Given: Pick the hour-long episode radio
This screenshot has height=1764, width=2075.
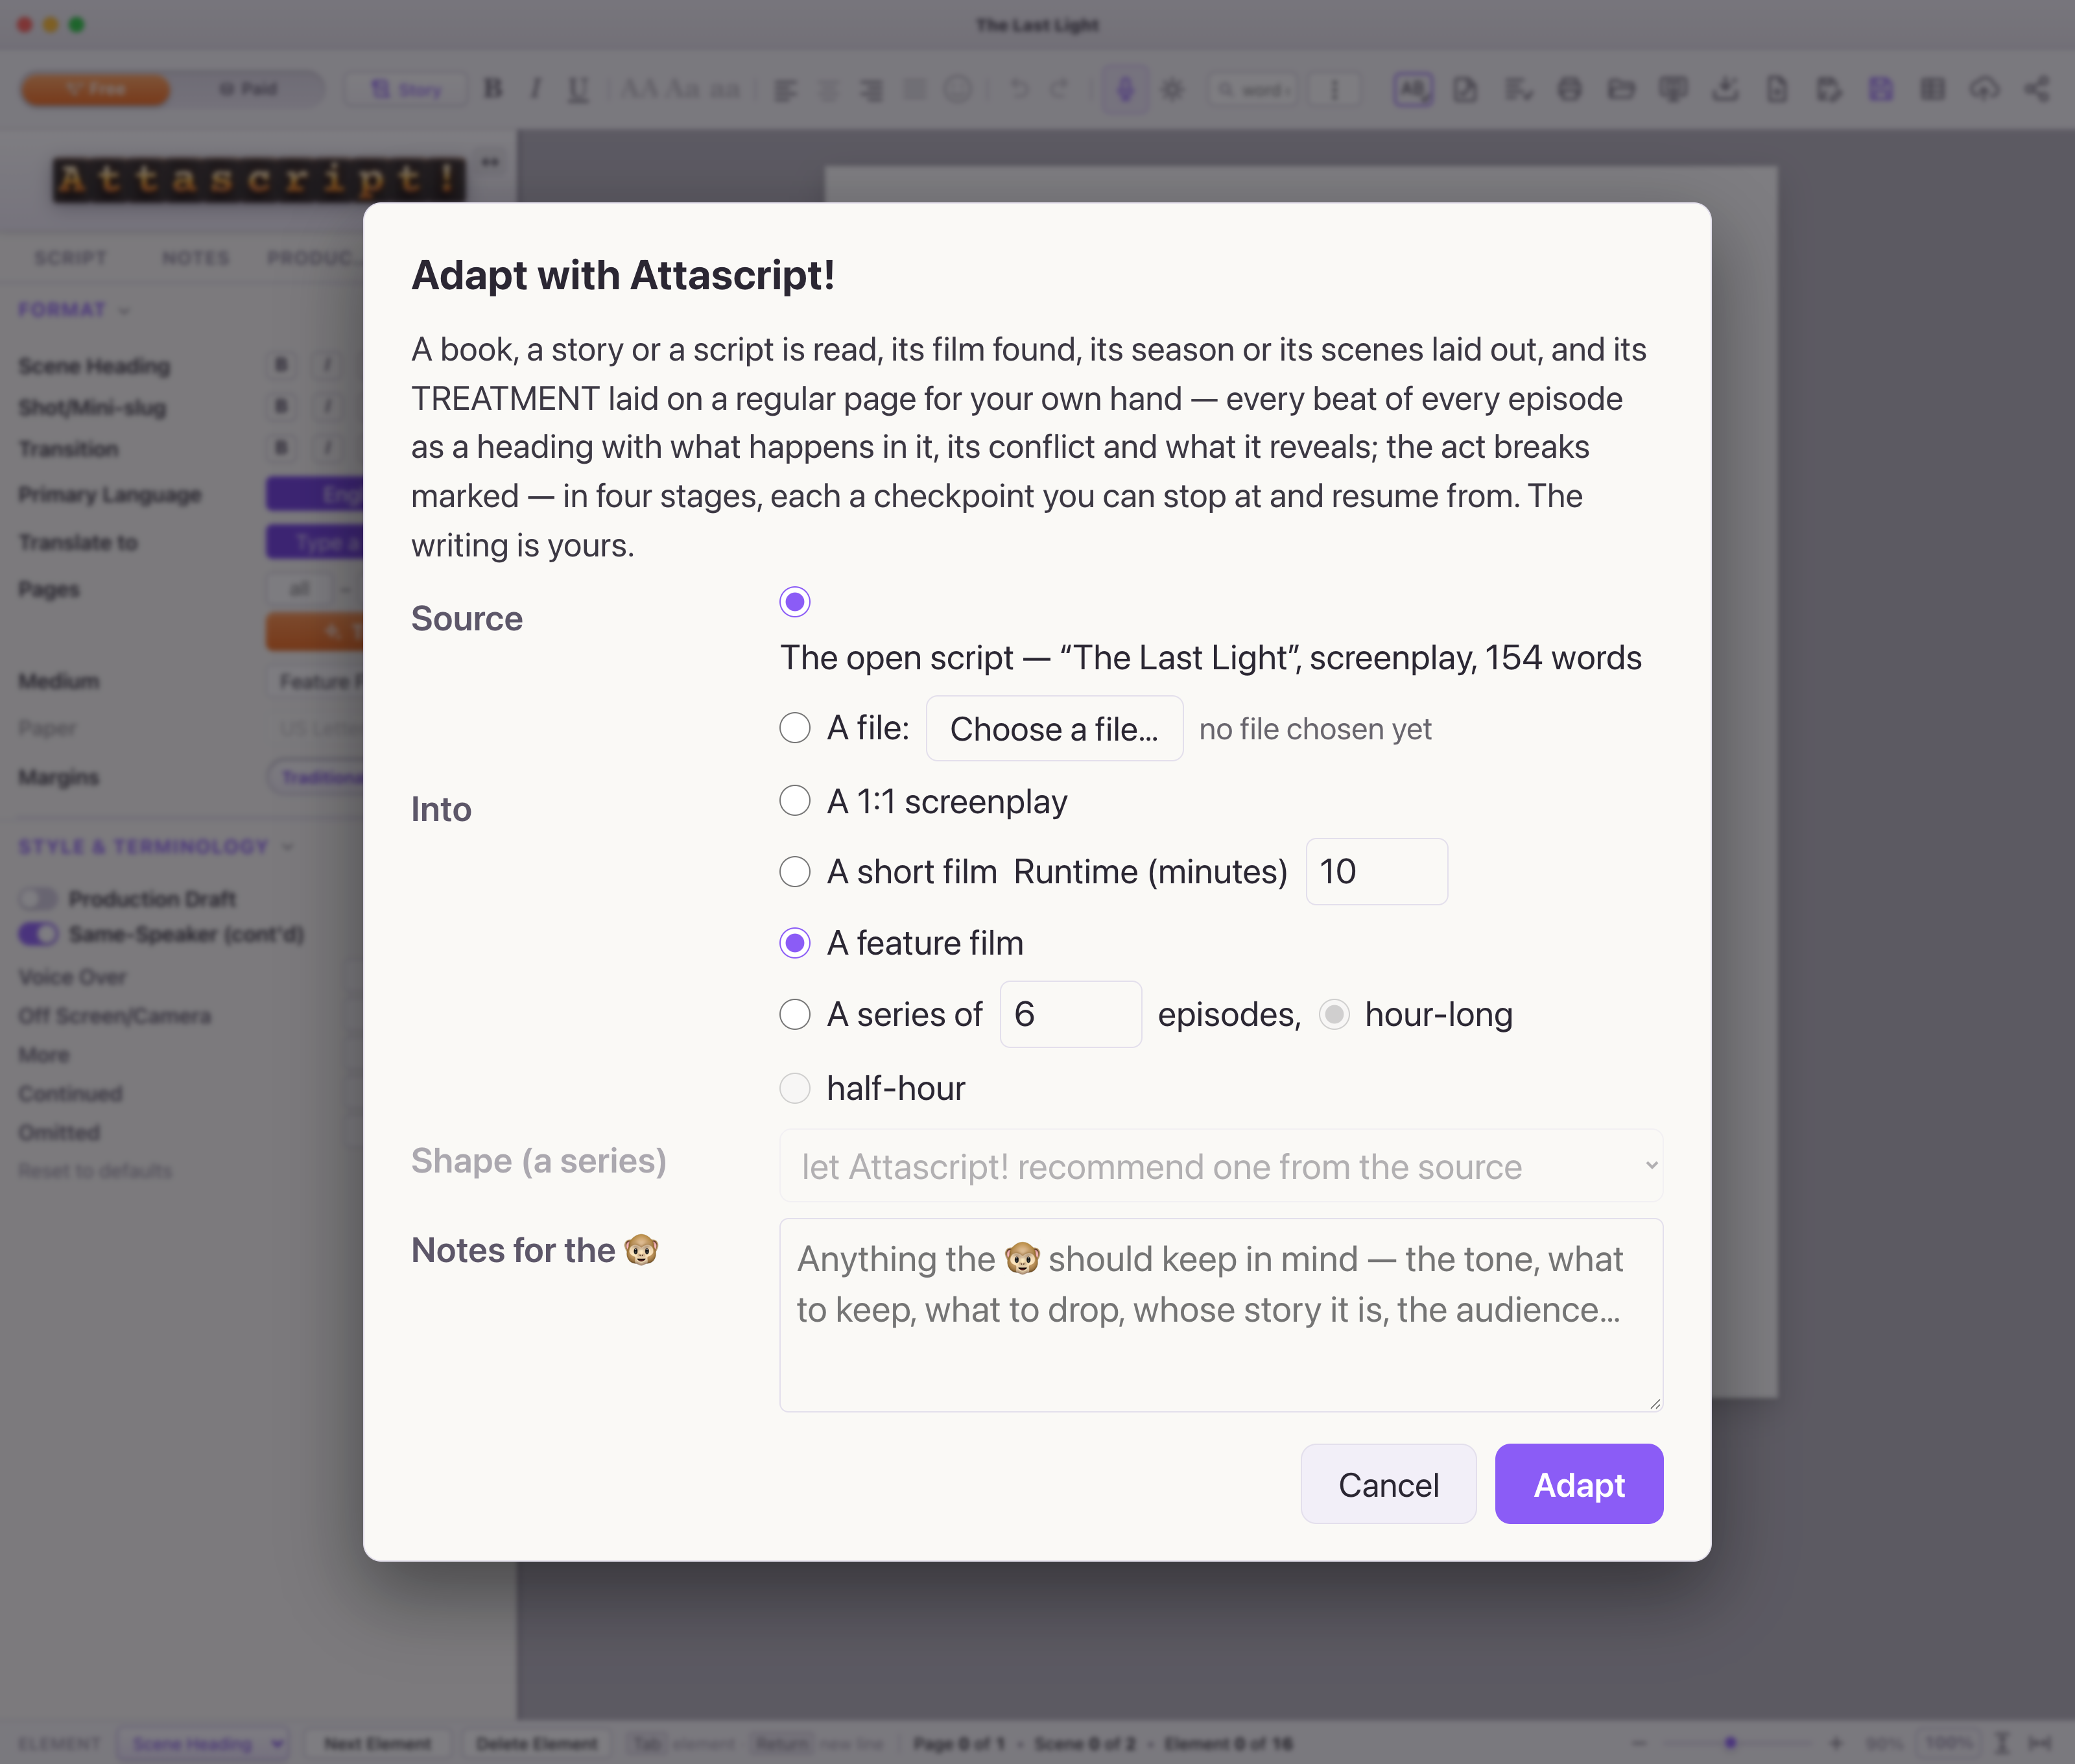Looking at the screenshot, I should tap(1334, 1015).
